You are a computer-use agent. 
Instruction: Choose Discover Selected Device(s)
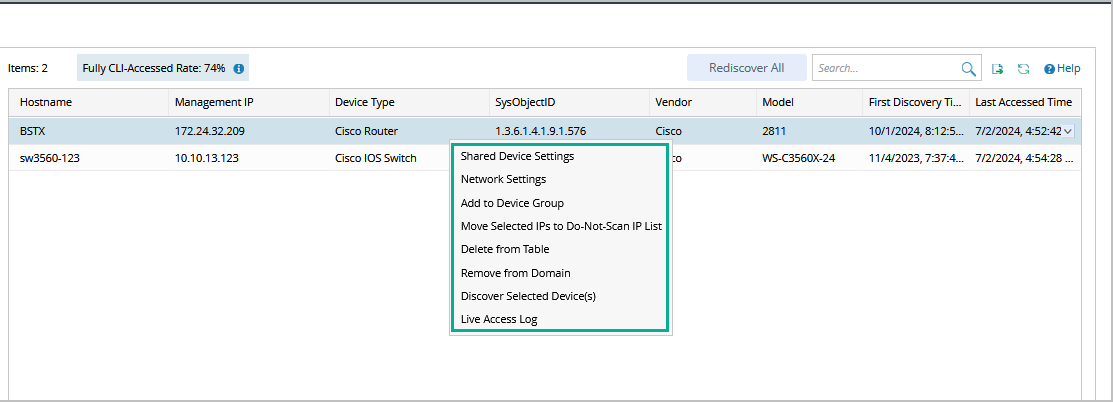tap(528, 296)
